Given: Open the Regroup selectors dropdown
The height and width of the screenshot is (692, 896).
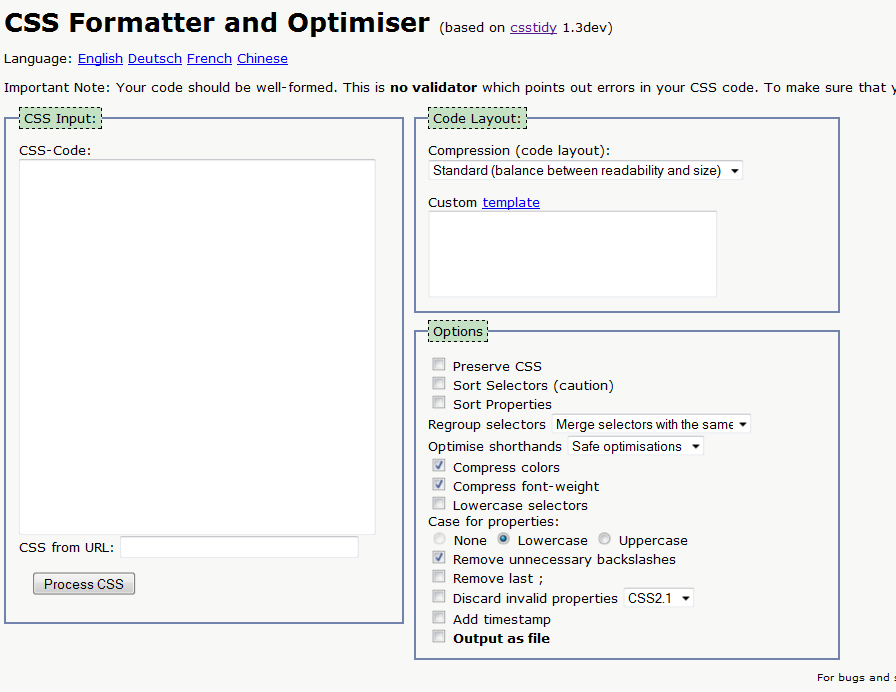Looking at the screenshot, I should (651, 424).
